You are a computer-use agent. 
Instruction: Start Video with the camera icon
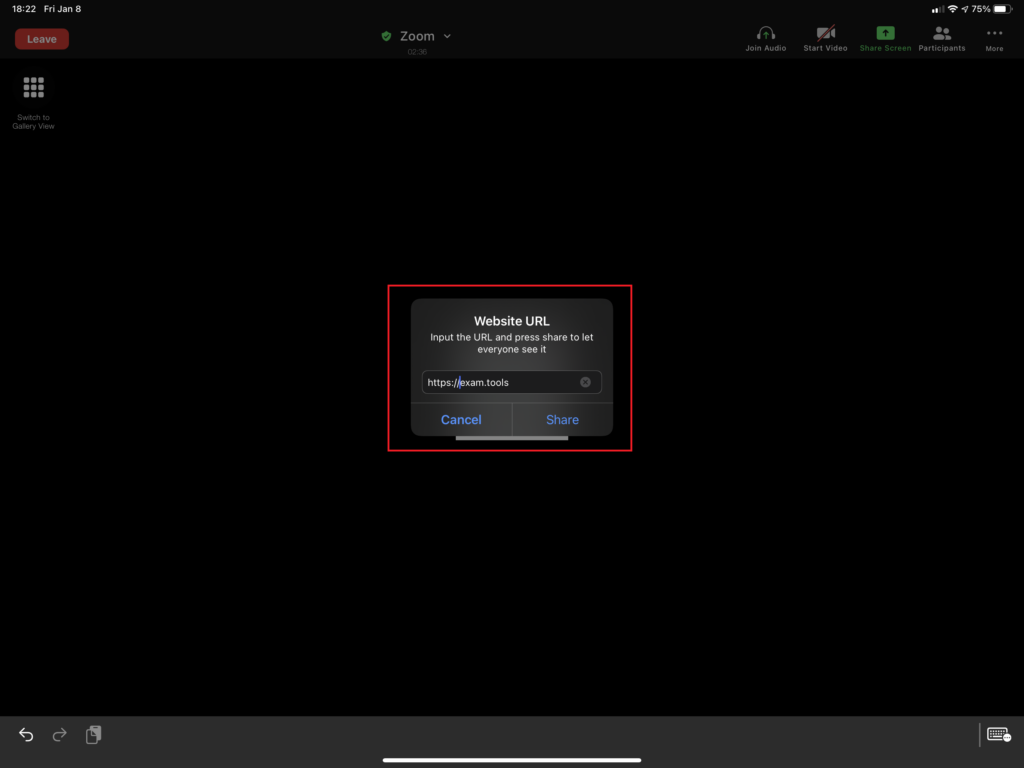[x=825, y=39]
